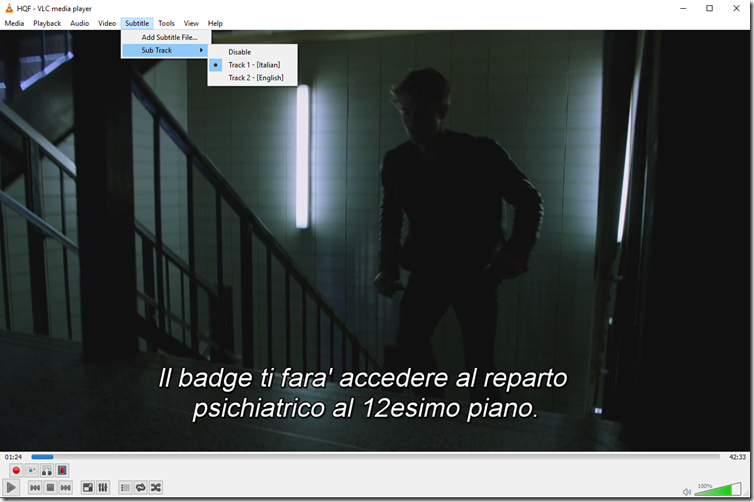Take a snapshot with the camera icon
Screen dimensions: 754x502
click(31, 470)
